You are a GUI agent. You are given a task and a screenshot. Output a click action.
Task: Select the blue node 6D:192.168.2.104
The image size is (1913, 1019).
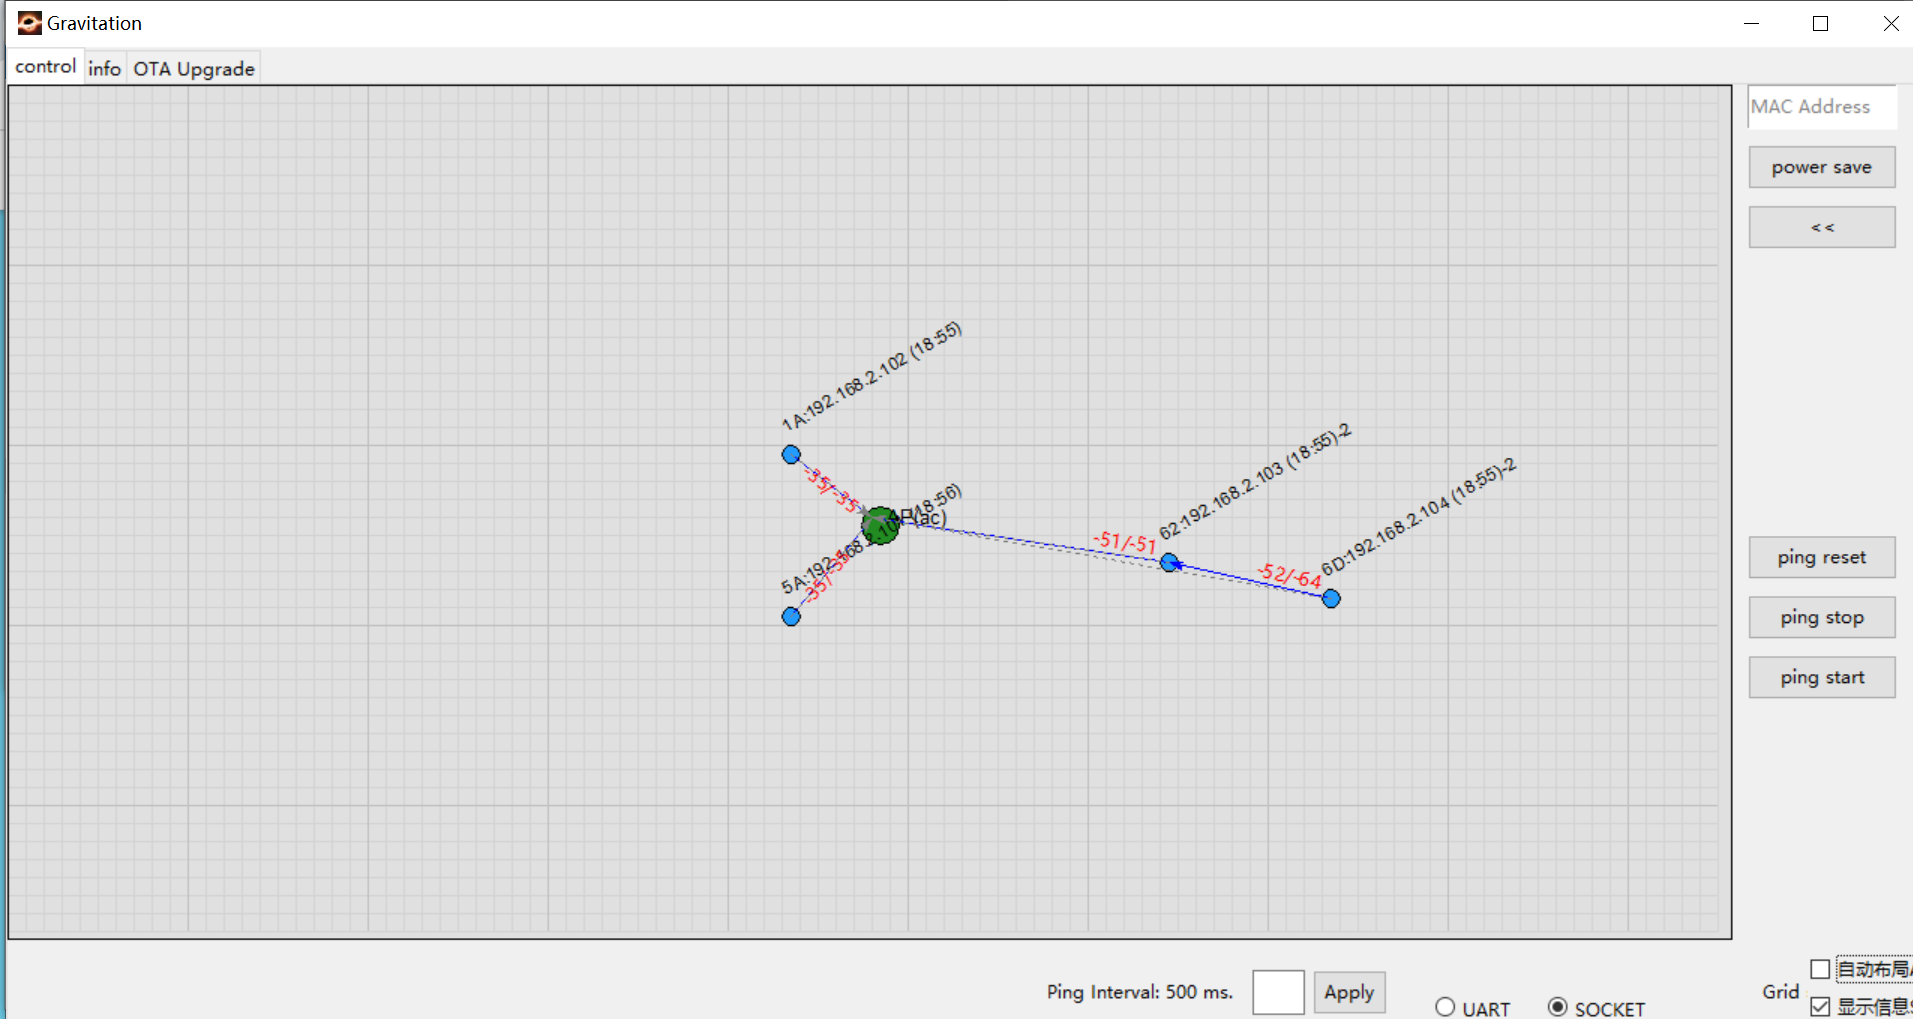click(1331, 598)
